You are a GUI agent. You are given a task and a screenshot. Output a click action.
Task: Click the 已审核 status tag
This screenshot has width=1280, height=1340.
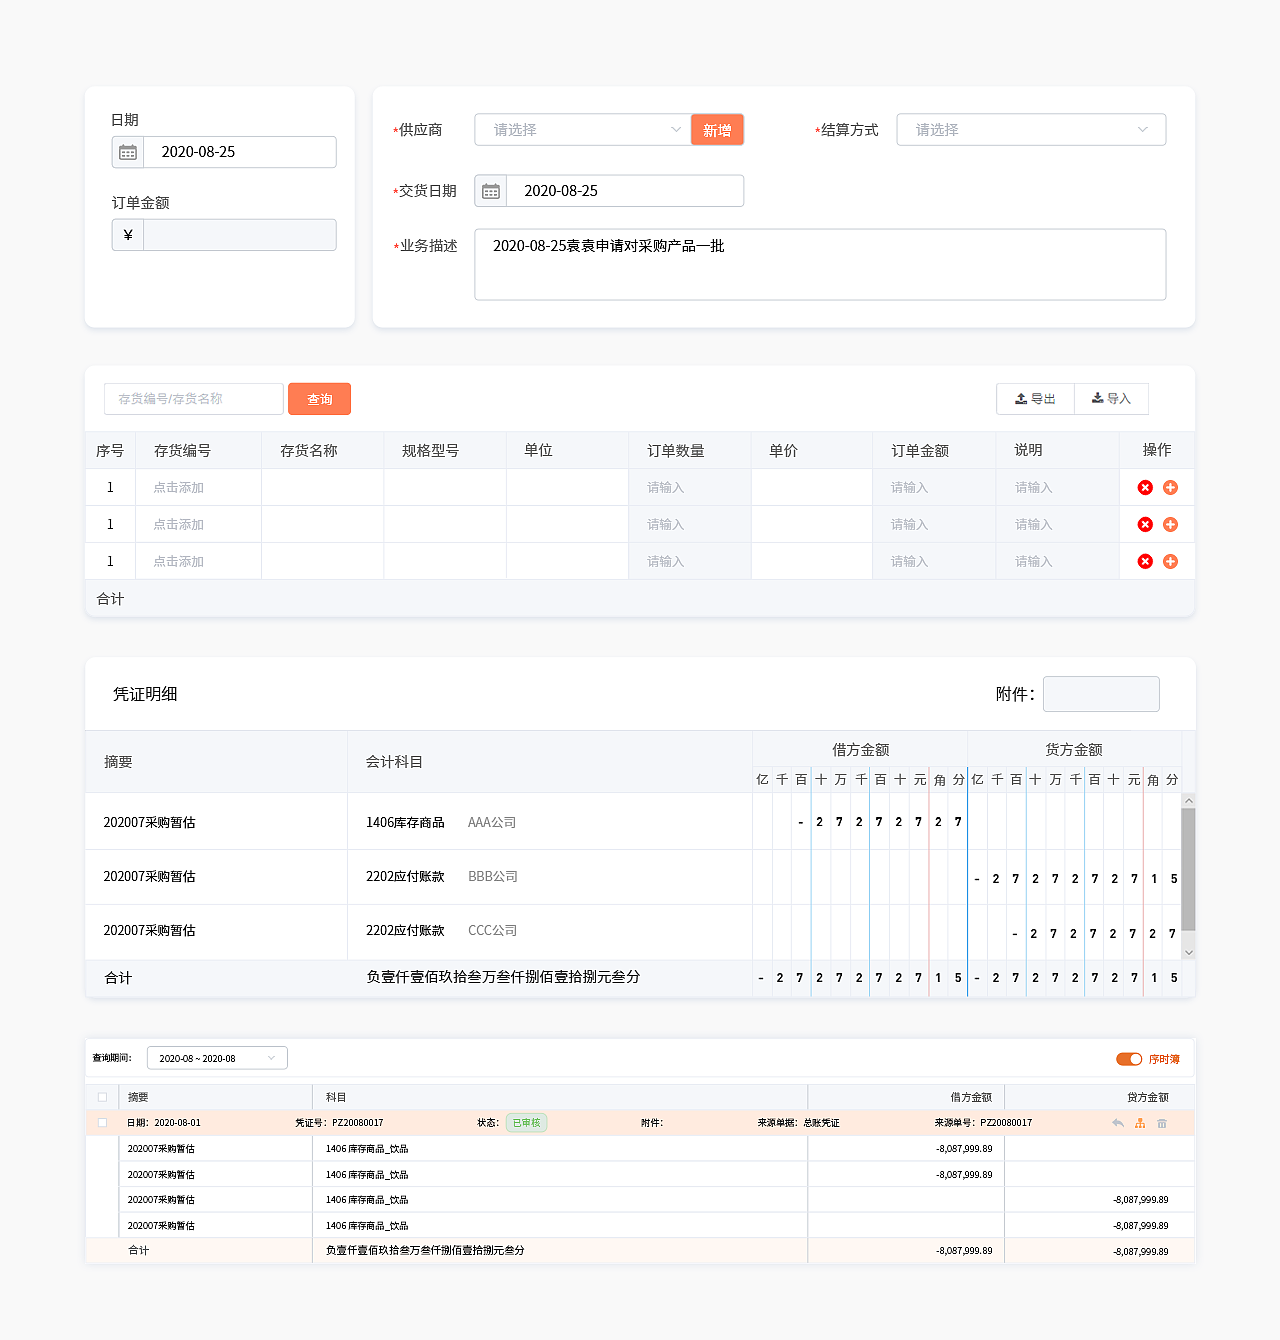coord(526,1123)
